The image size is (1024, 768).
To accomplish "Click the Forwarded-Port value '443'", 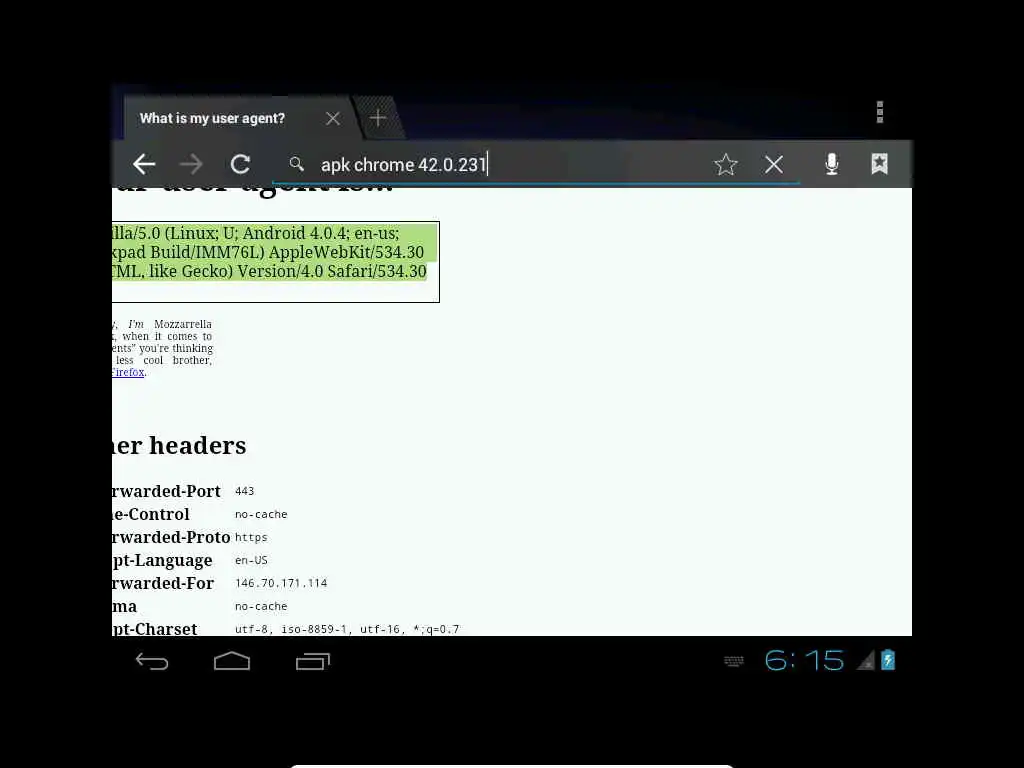I will (x=244, y=491).
